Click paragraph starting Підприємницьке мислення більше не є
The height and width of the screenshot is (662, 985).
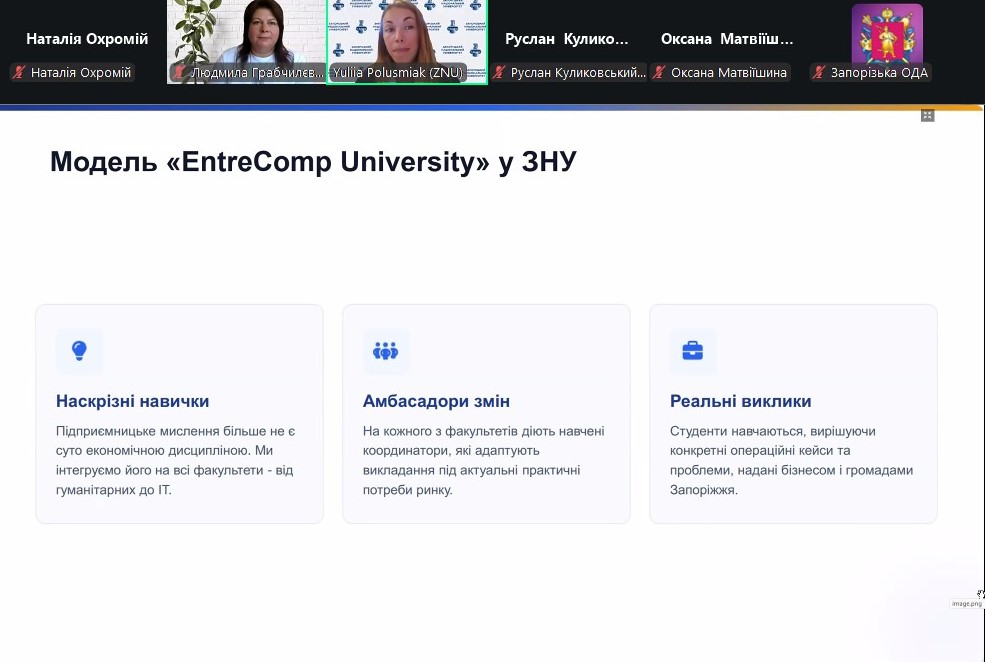coord(175,460)
